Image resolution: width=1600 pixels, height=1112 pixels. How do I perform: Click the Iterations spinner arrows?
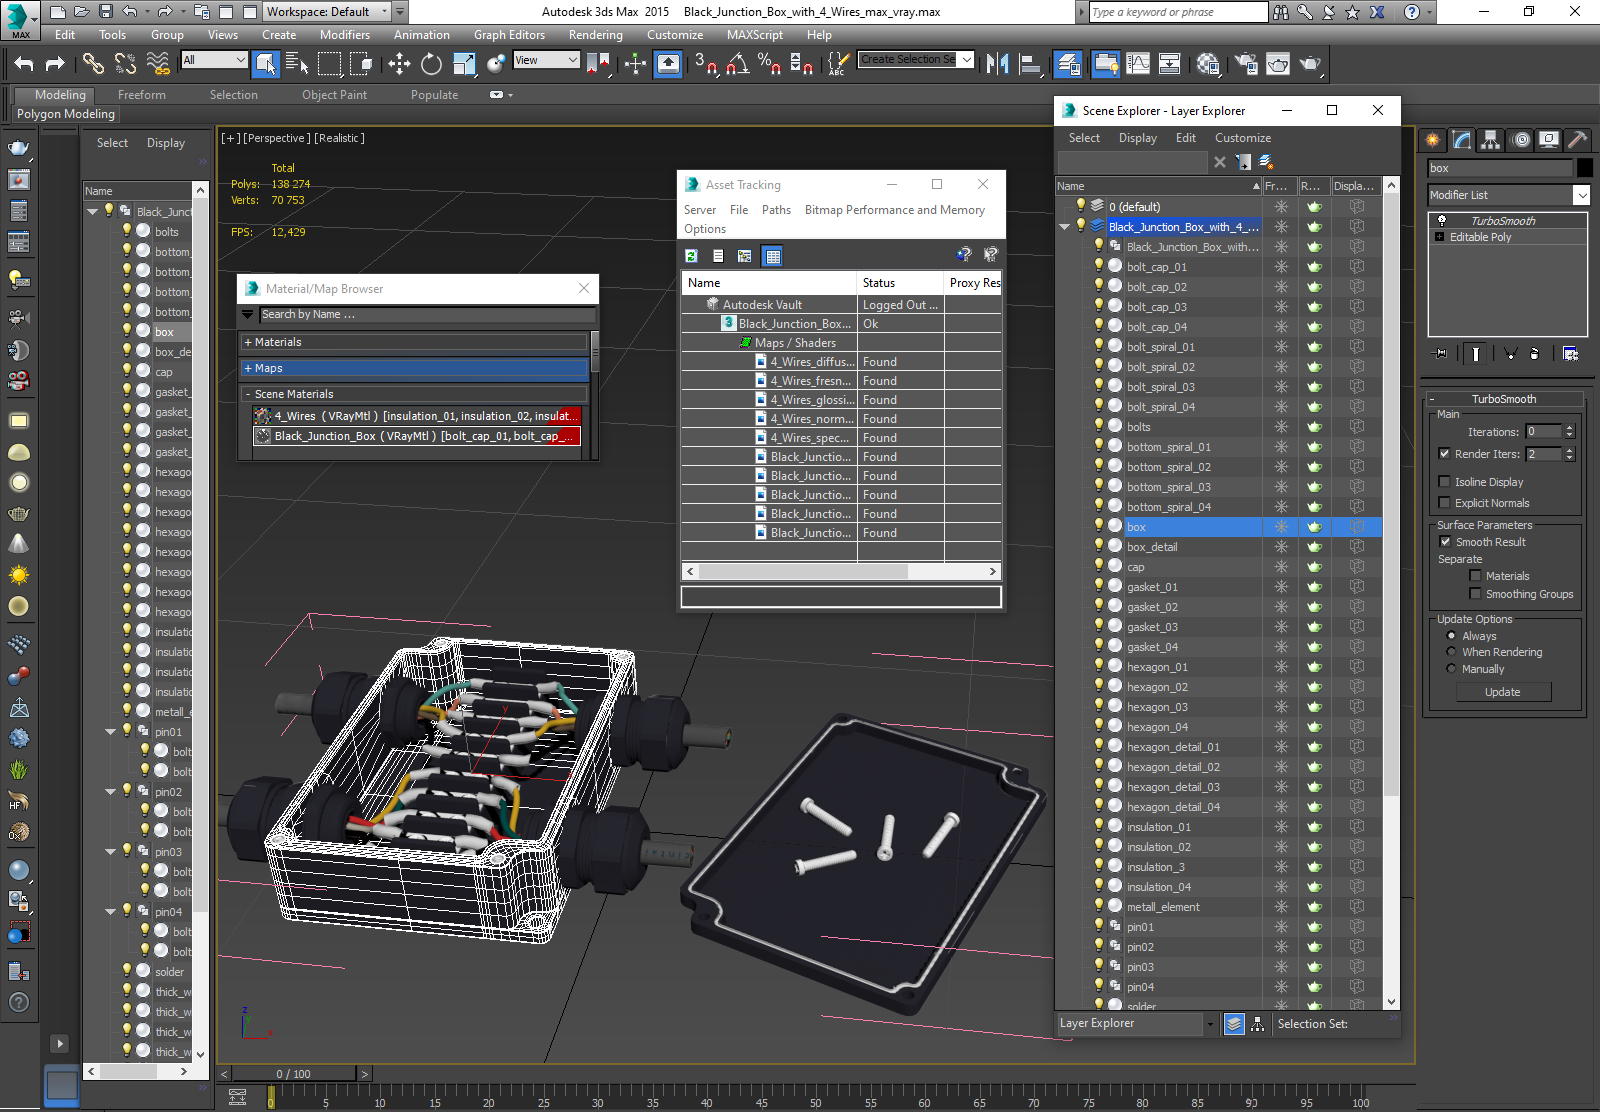(x=1569, y=432)
